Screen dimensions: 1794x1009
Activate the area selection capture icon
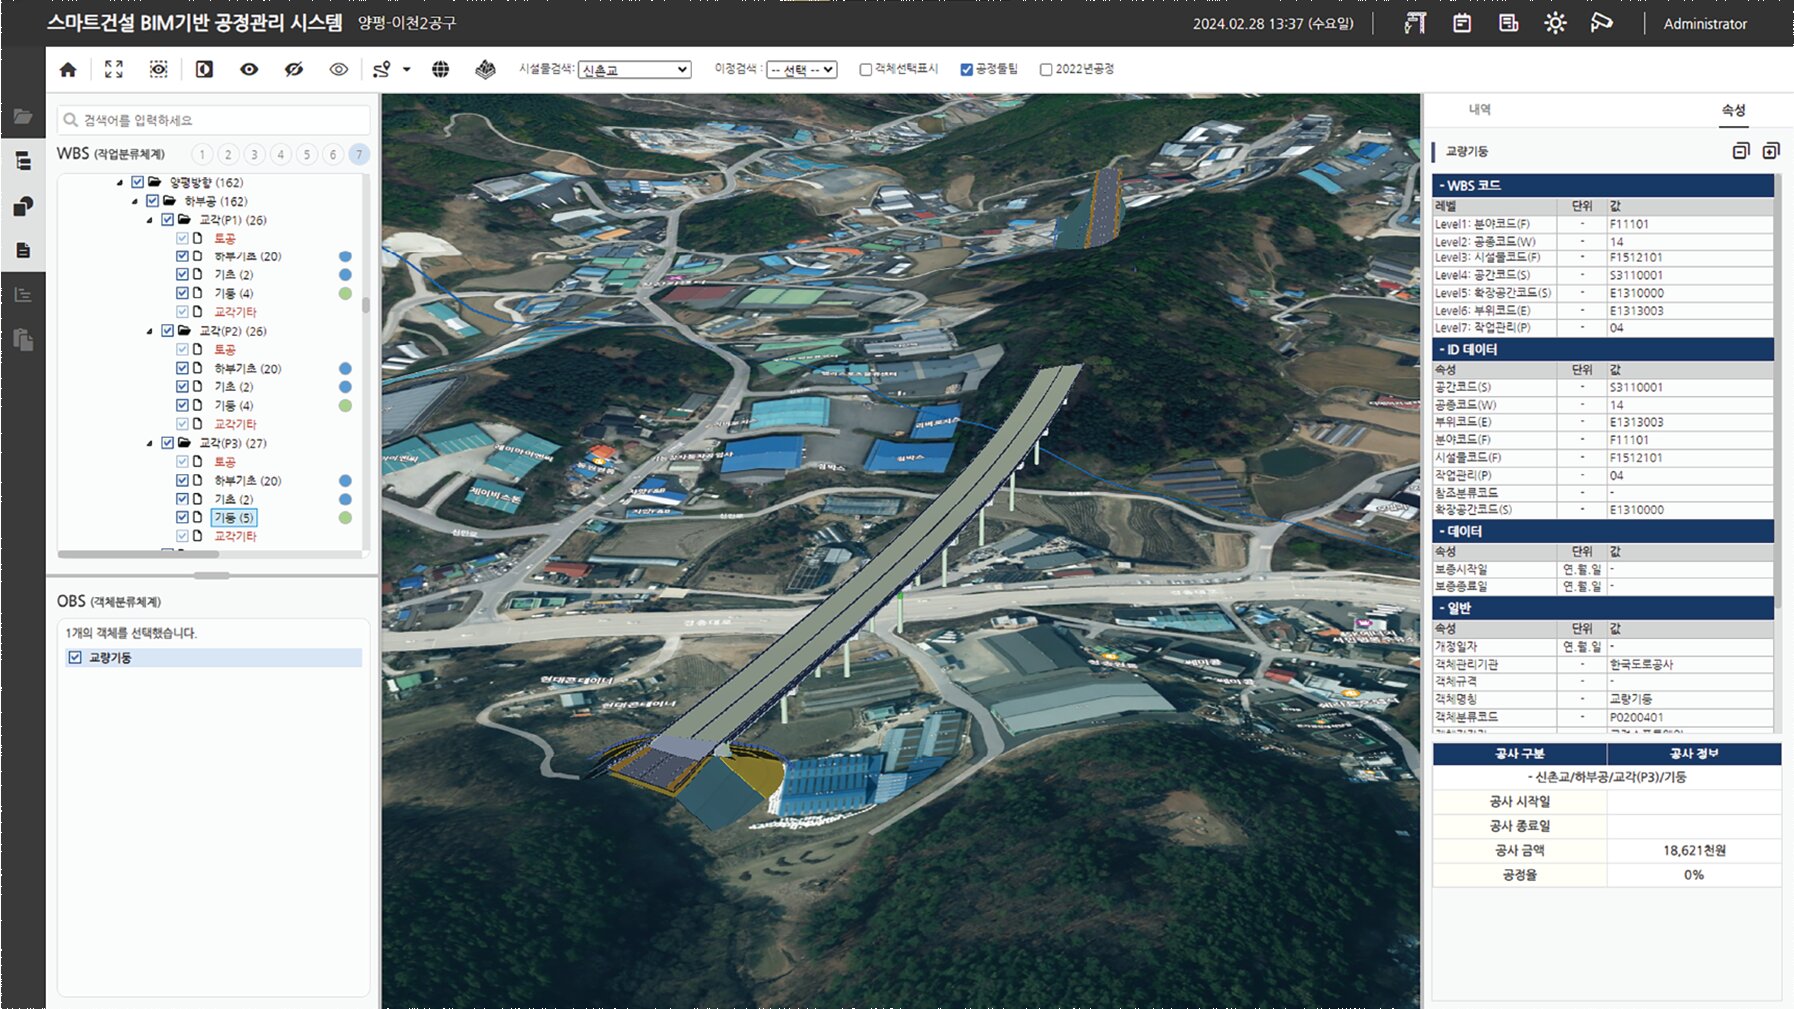(158, 68)
